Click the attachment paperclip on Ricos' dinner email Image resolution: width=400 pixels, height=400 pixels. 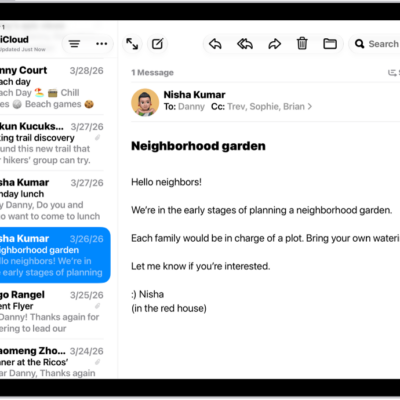pos(98,362)
